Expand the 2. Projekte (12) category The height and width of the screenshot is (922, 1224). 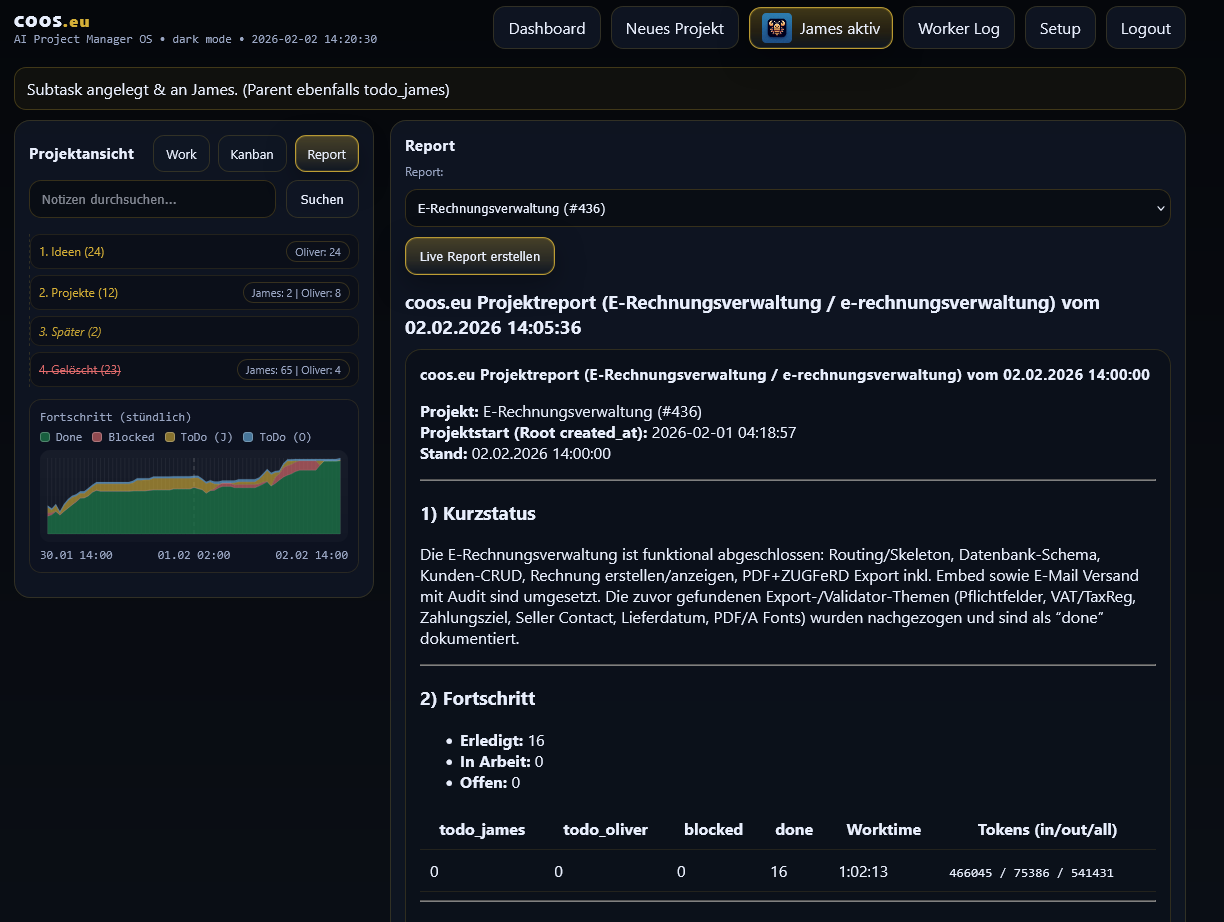[79, 293]
